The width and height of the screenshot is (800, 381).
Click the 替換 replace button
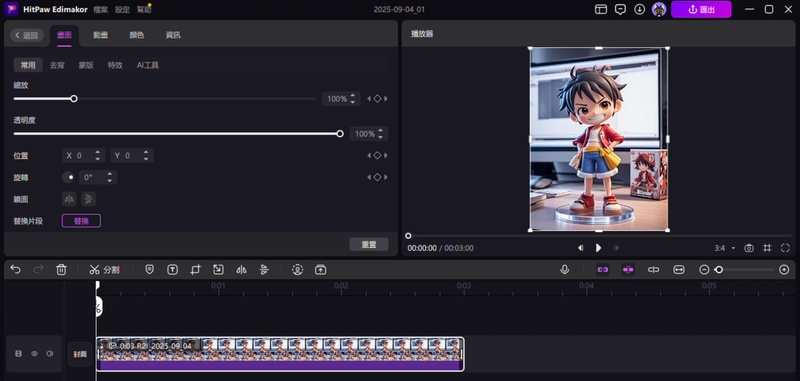81,221
